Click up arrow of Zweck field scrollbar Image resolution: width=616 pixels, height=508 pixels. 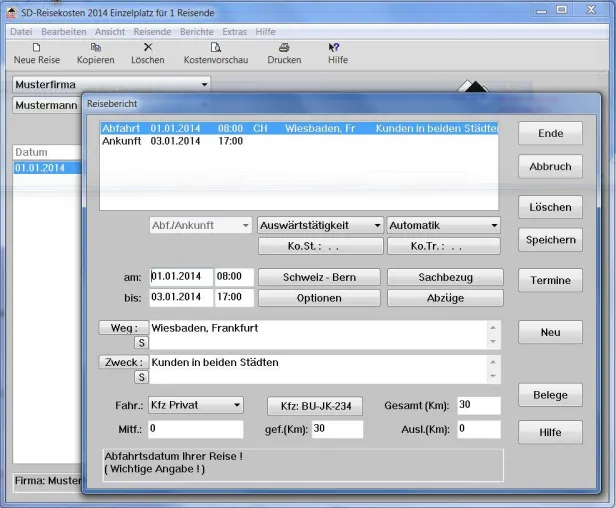point(493,362)
